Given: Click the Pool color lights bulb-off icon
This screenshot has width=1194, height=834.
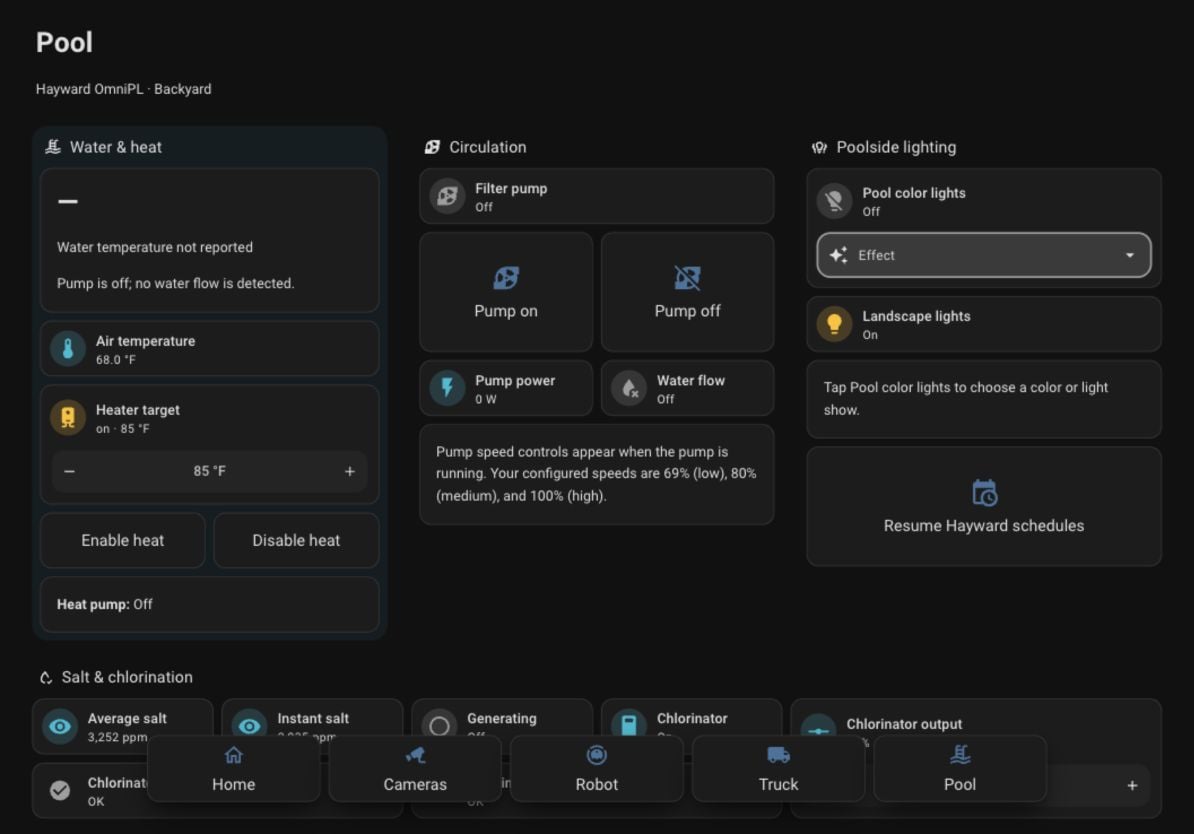Looking at the screenshot, I should pos(835,201).
